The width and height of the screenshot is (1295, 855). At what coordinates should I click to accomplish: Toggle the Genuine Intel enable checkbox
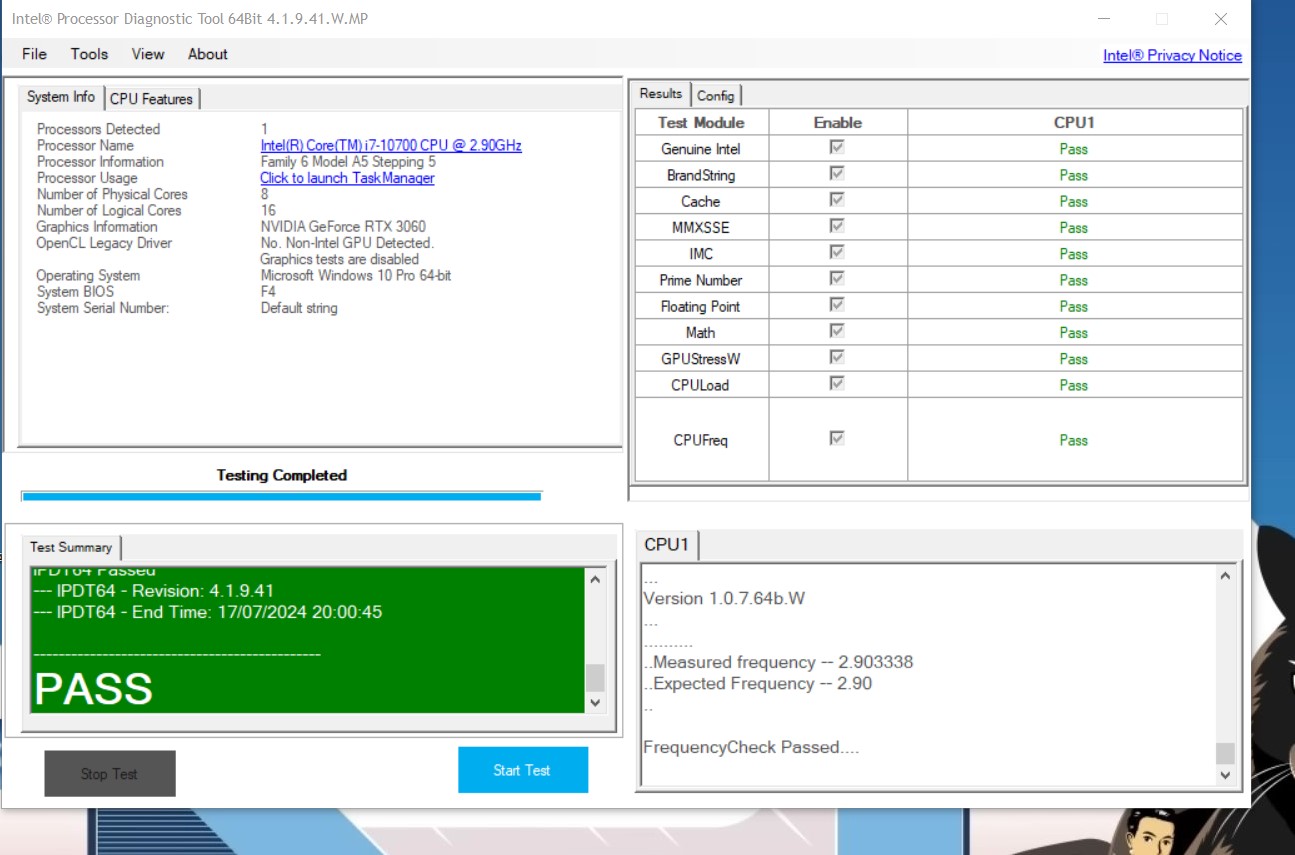coord(837,148)
